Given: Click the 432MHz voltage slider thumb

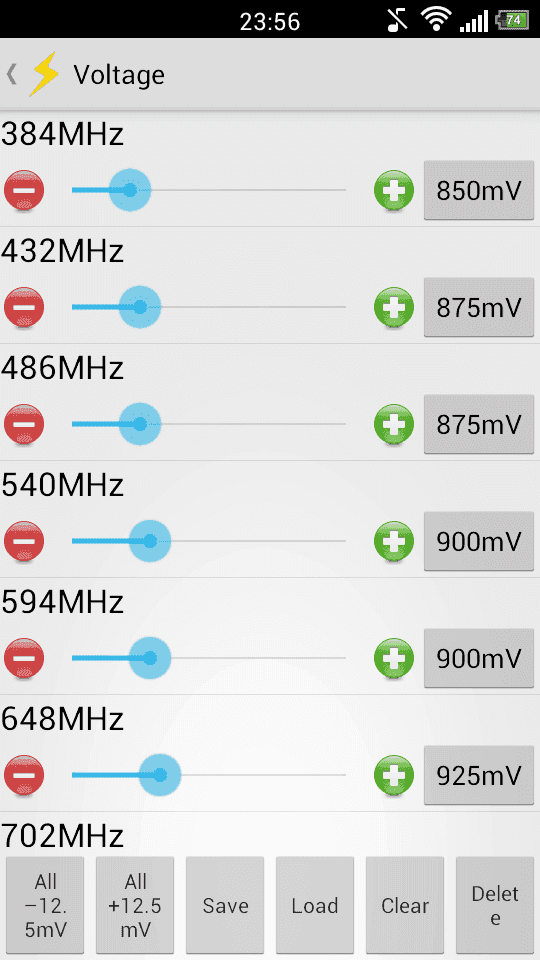Looking at the screenshot, I should [140, 307].
